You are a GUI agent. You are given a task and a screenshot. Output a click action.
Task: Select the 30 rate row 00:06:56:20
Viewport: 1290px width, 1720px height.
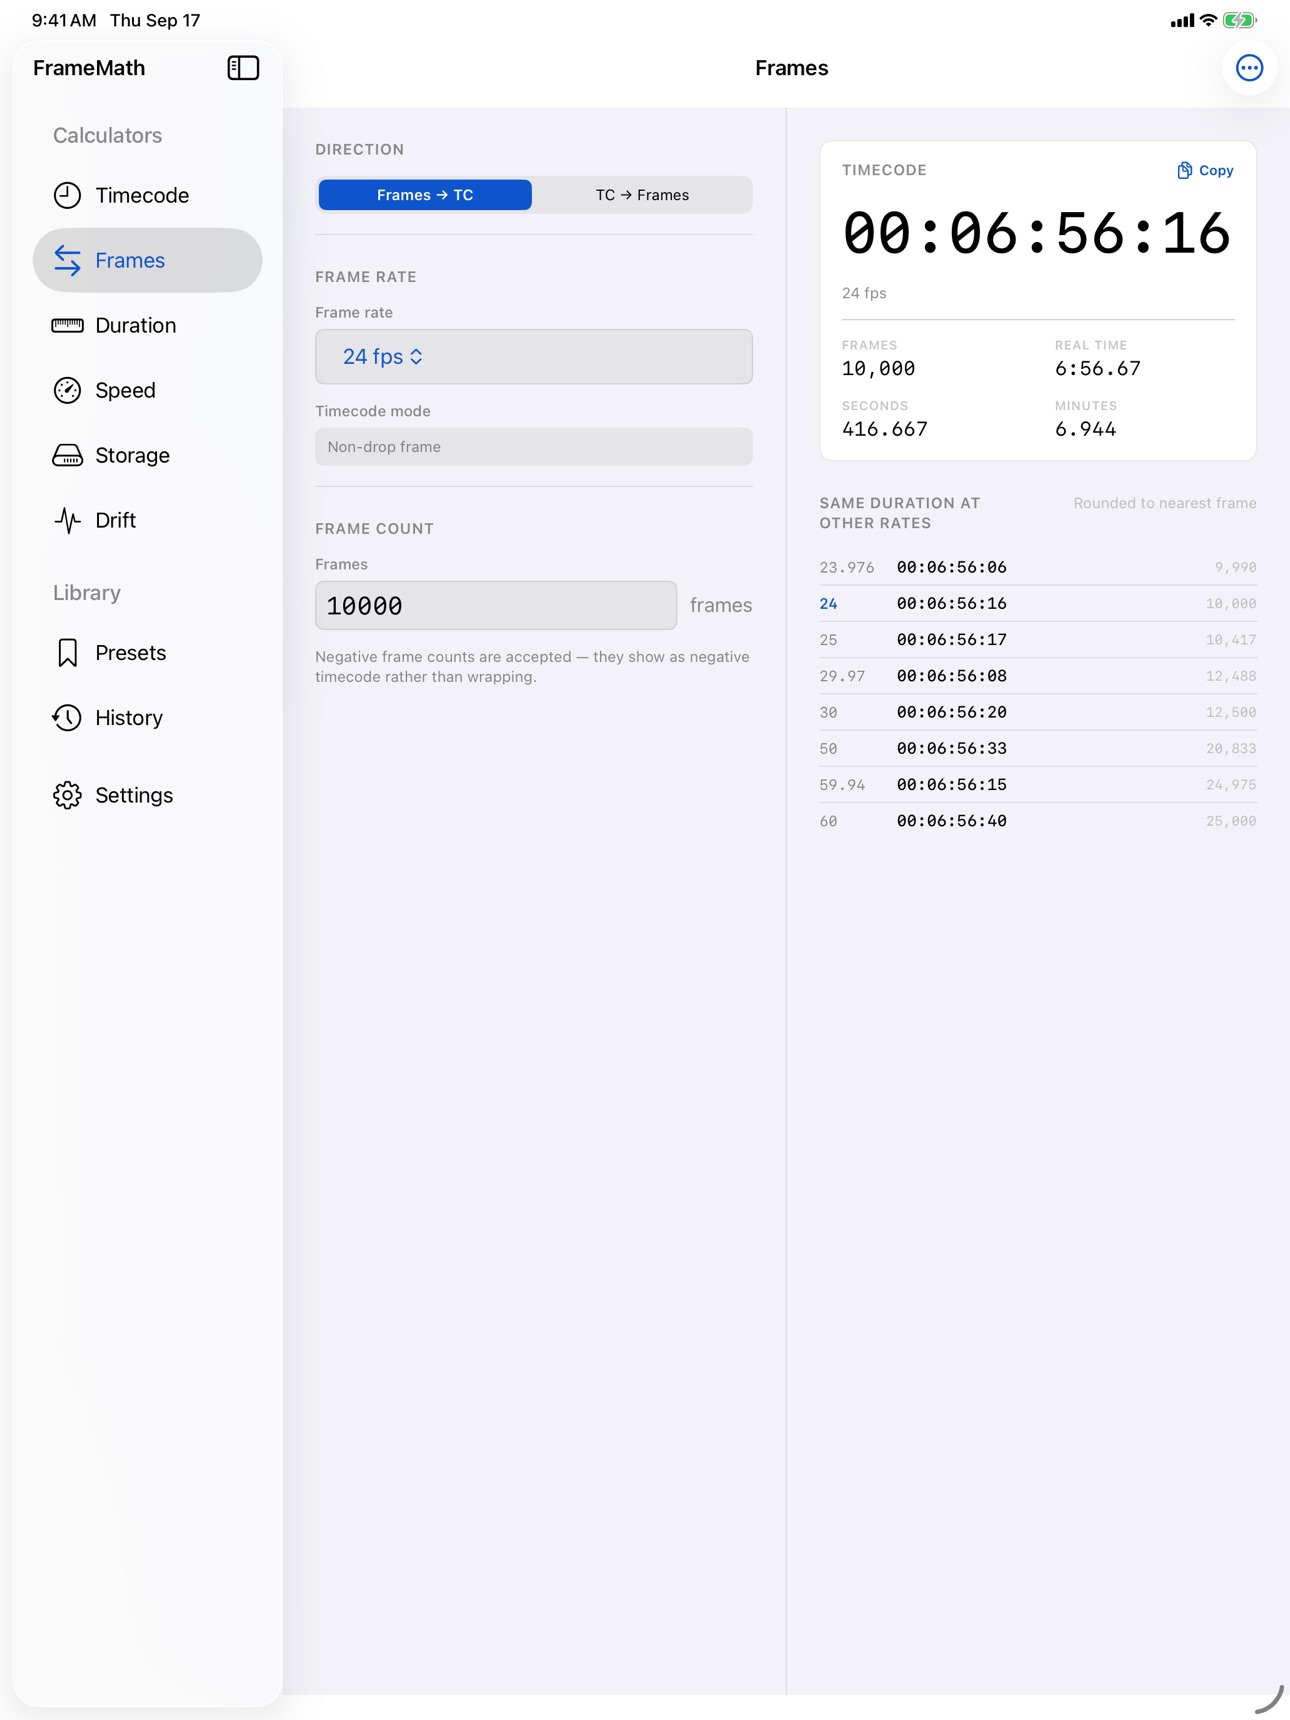point(1038,712)
